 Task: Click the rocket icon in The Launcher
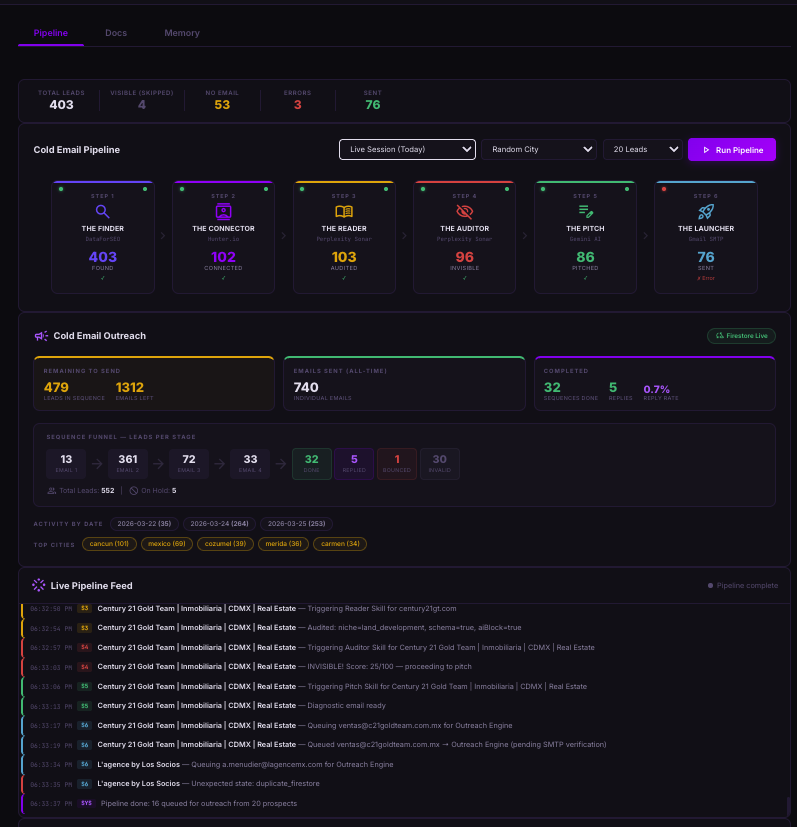pos(705,212)
